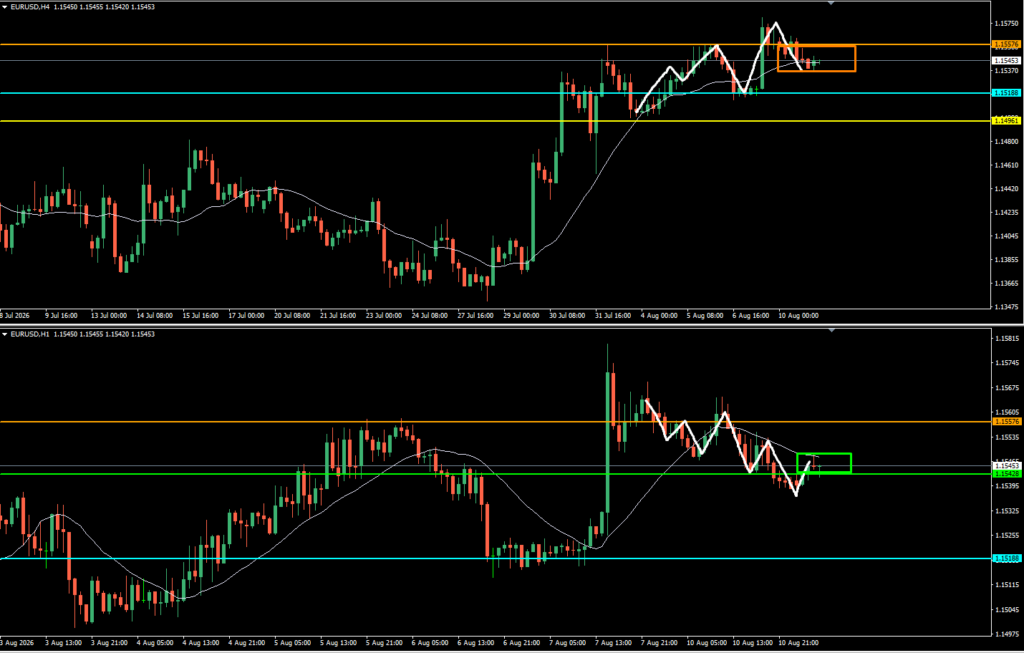Select white 1.15453 current price on H4 chart

(1006, 60)
